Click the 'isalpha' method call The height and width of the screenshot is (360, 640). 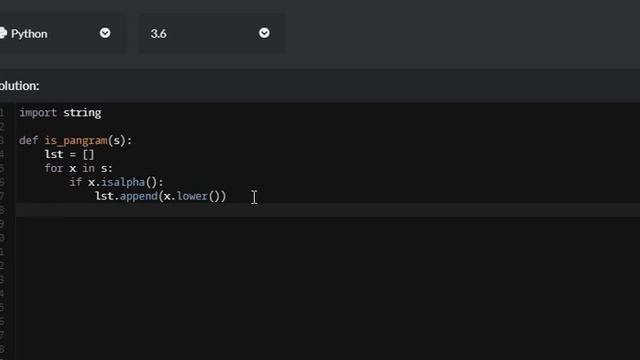(123, 182)
